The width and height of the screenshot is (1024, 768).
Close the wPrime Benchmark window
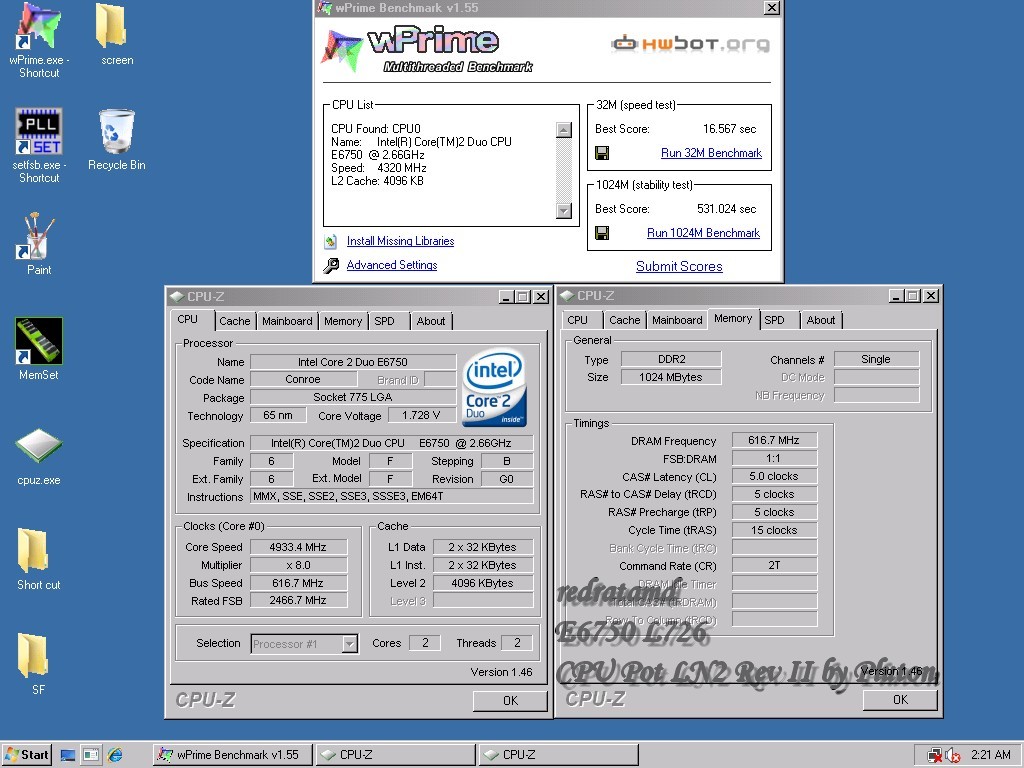pyautogui.click(x=772, y=8)
